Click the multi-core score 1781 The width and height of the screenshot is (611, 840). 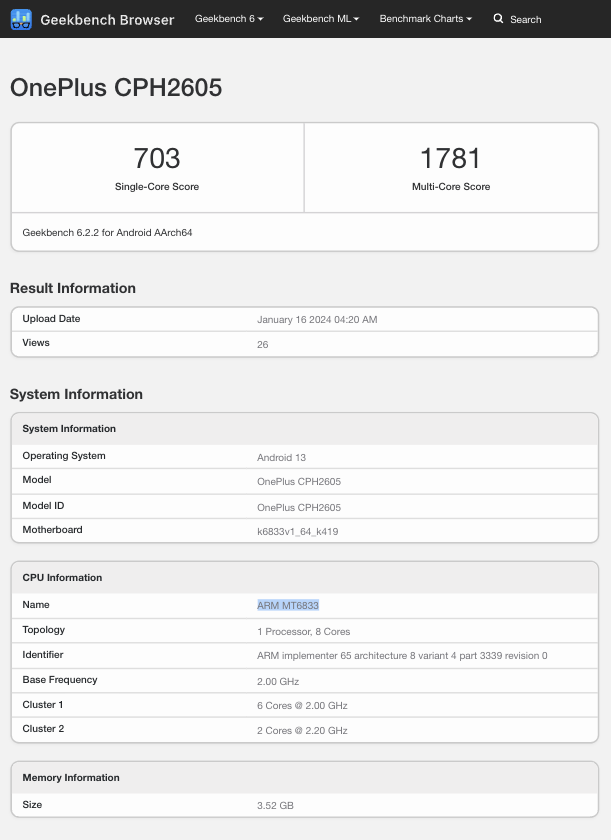click(451, 158)
